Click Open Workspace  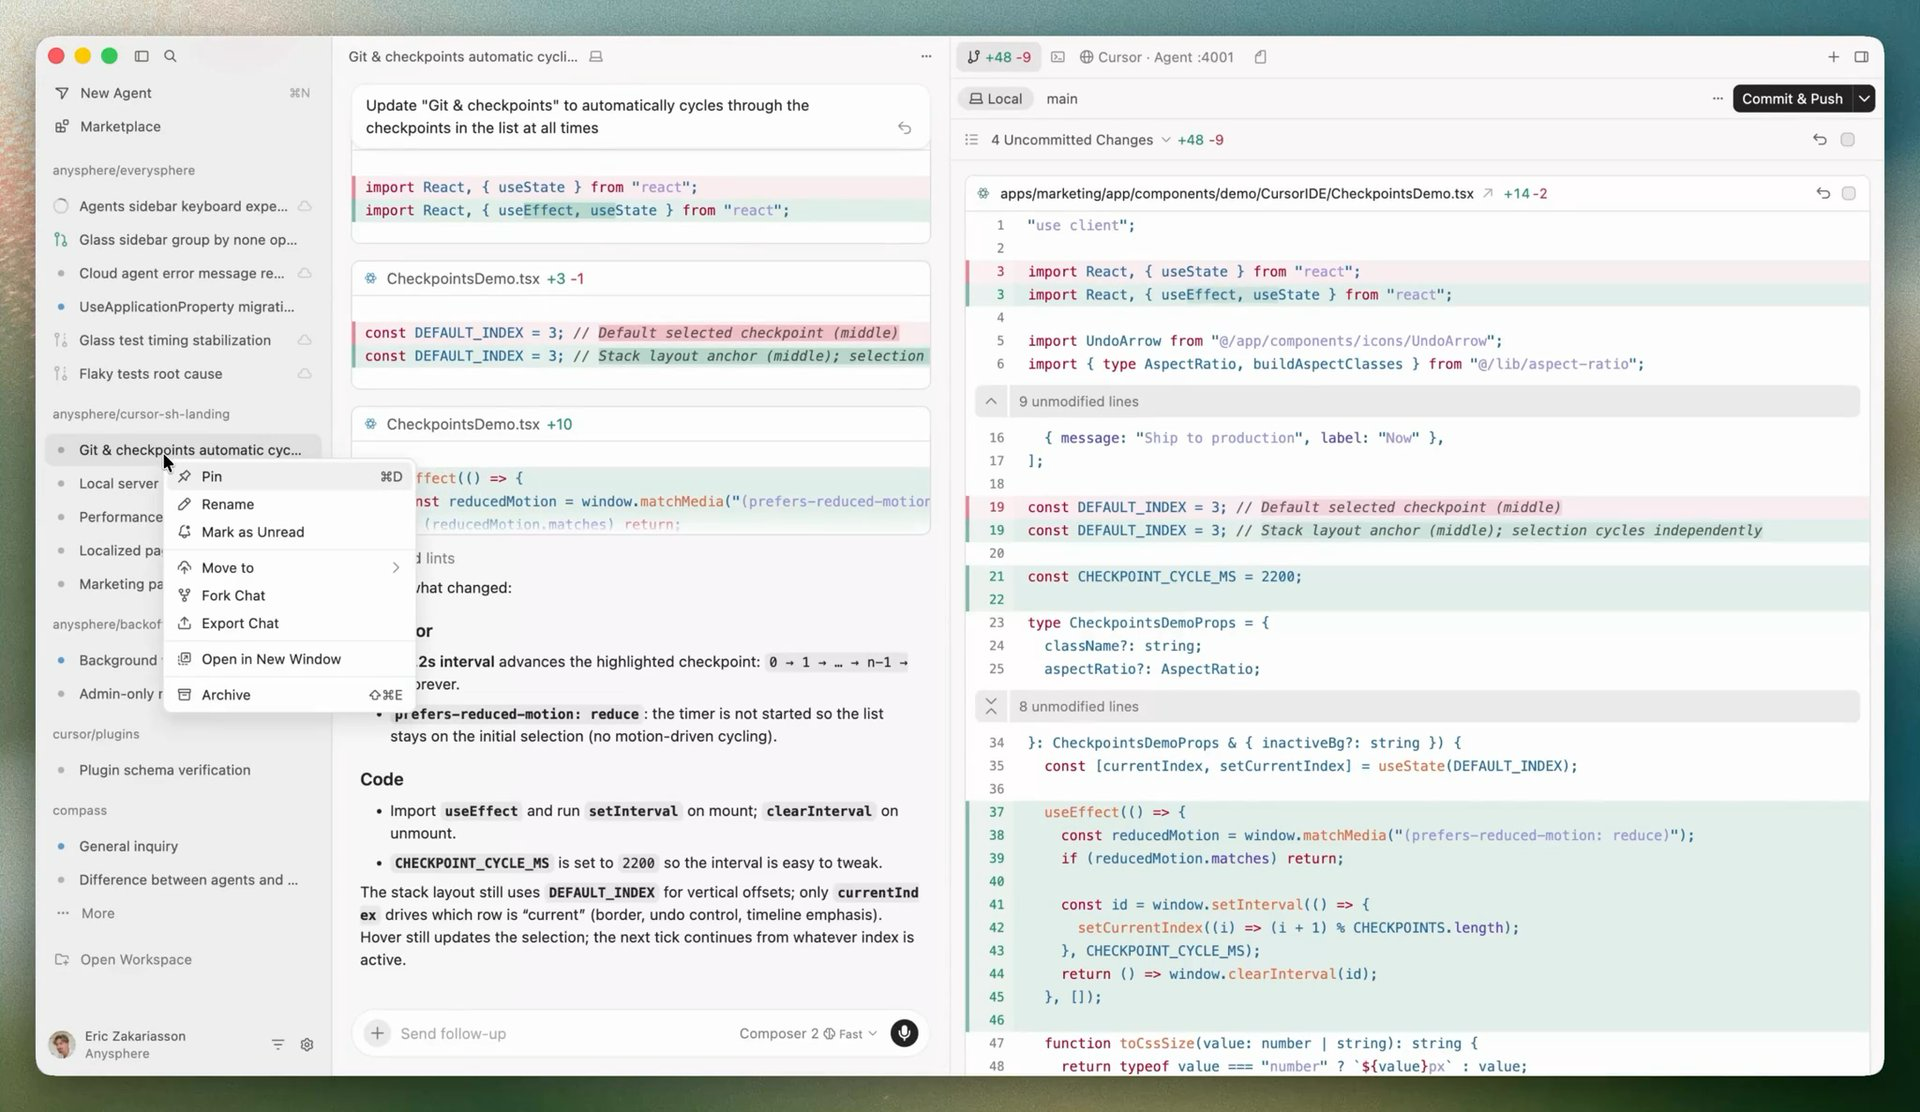point(183,959)
